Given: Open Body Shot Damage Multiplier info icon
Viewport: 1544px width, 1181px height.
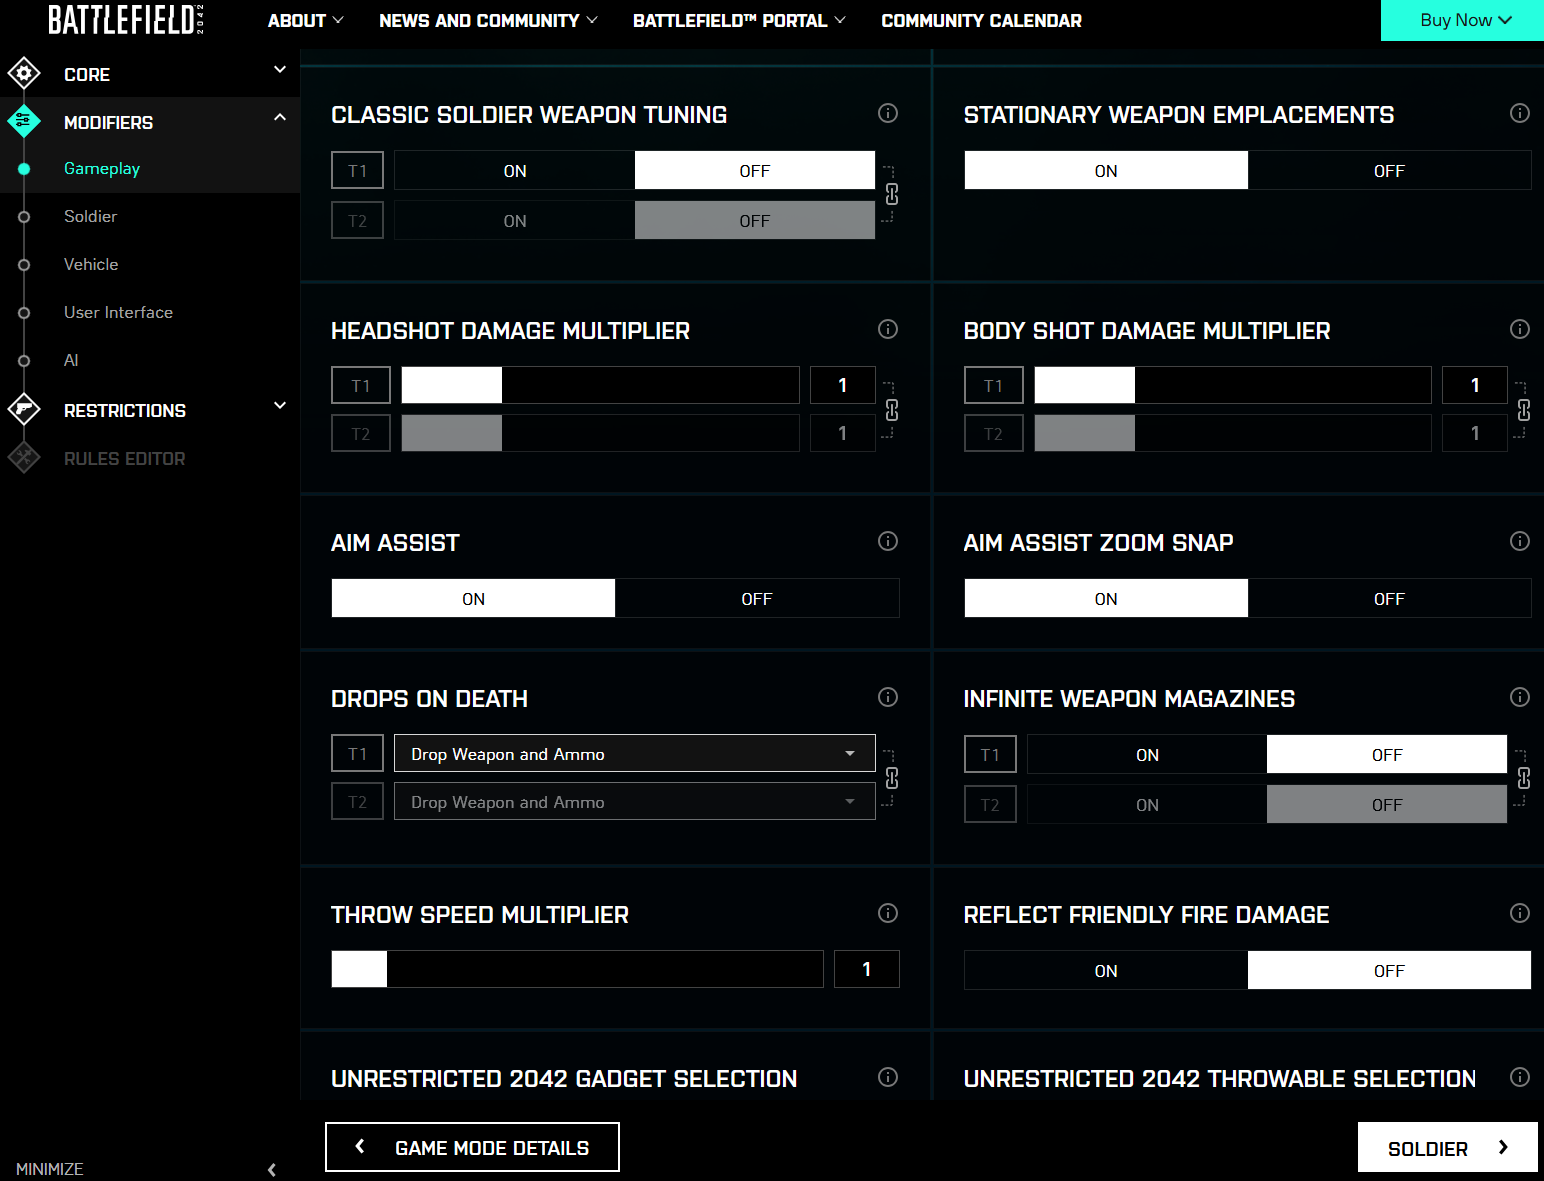Looking at the screenshot, I should click(1520, 329).
